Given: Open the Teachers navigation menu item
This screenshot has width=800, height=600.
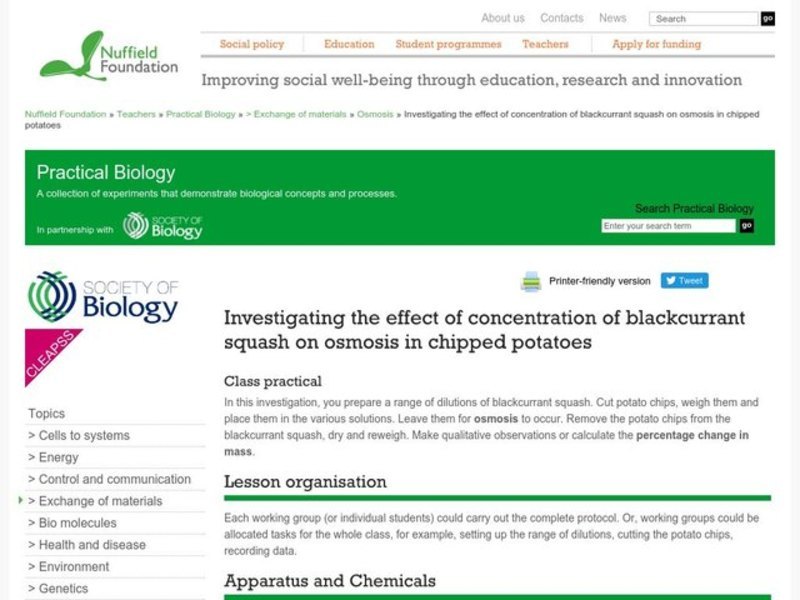Looking at the screenshot, I should pyautogui.click(x=546, y=44).
